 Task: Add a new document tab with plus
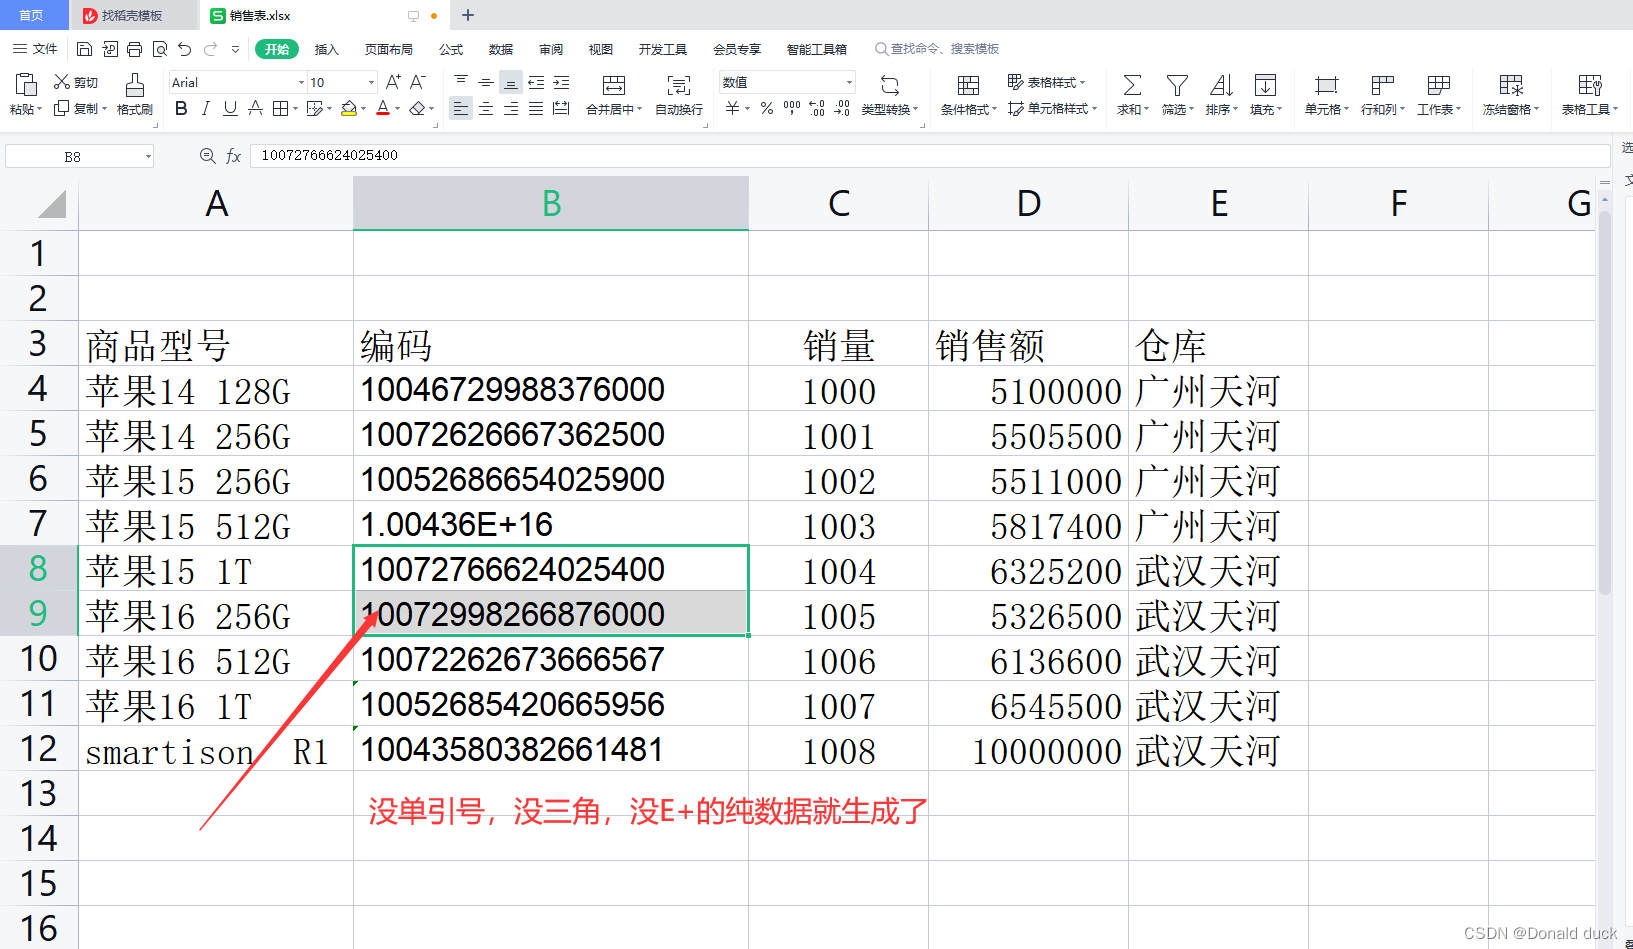[x=468, y=15]
